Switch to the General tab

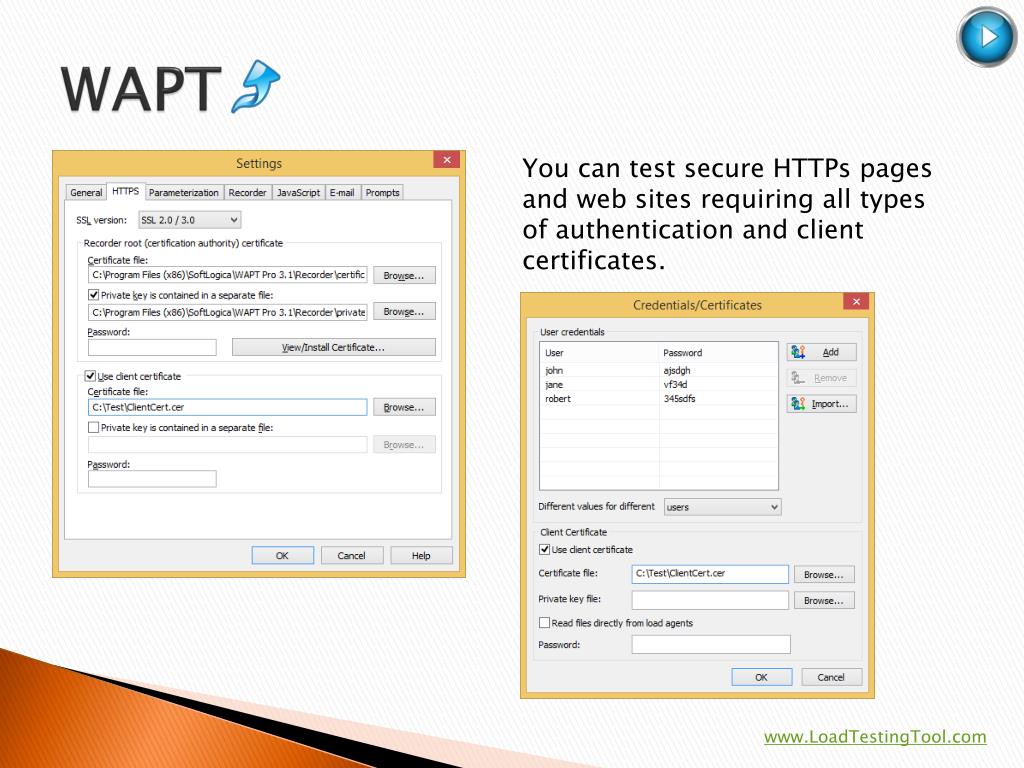(86, 193)
